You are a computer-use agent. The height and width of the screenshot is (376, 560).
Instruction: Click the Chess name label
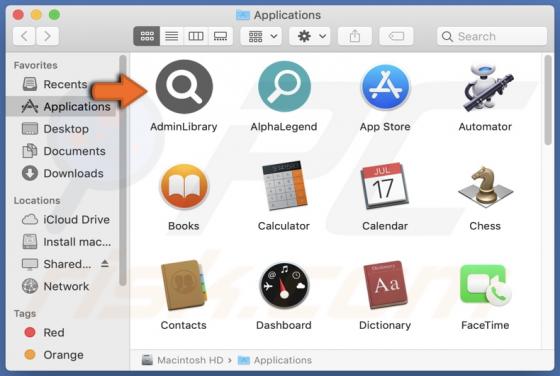pyautogui.click(x=485, y=226)
